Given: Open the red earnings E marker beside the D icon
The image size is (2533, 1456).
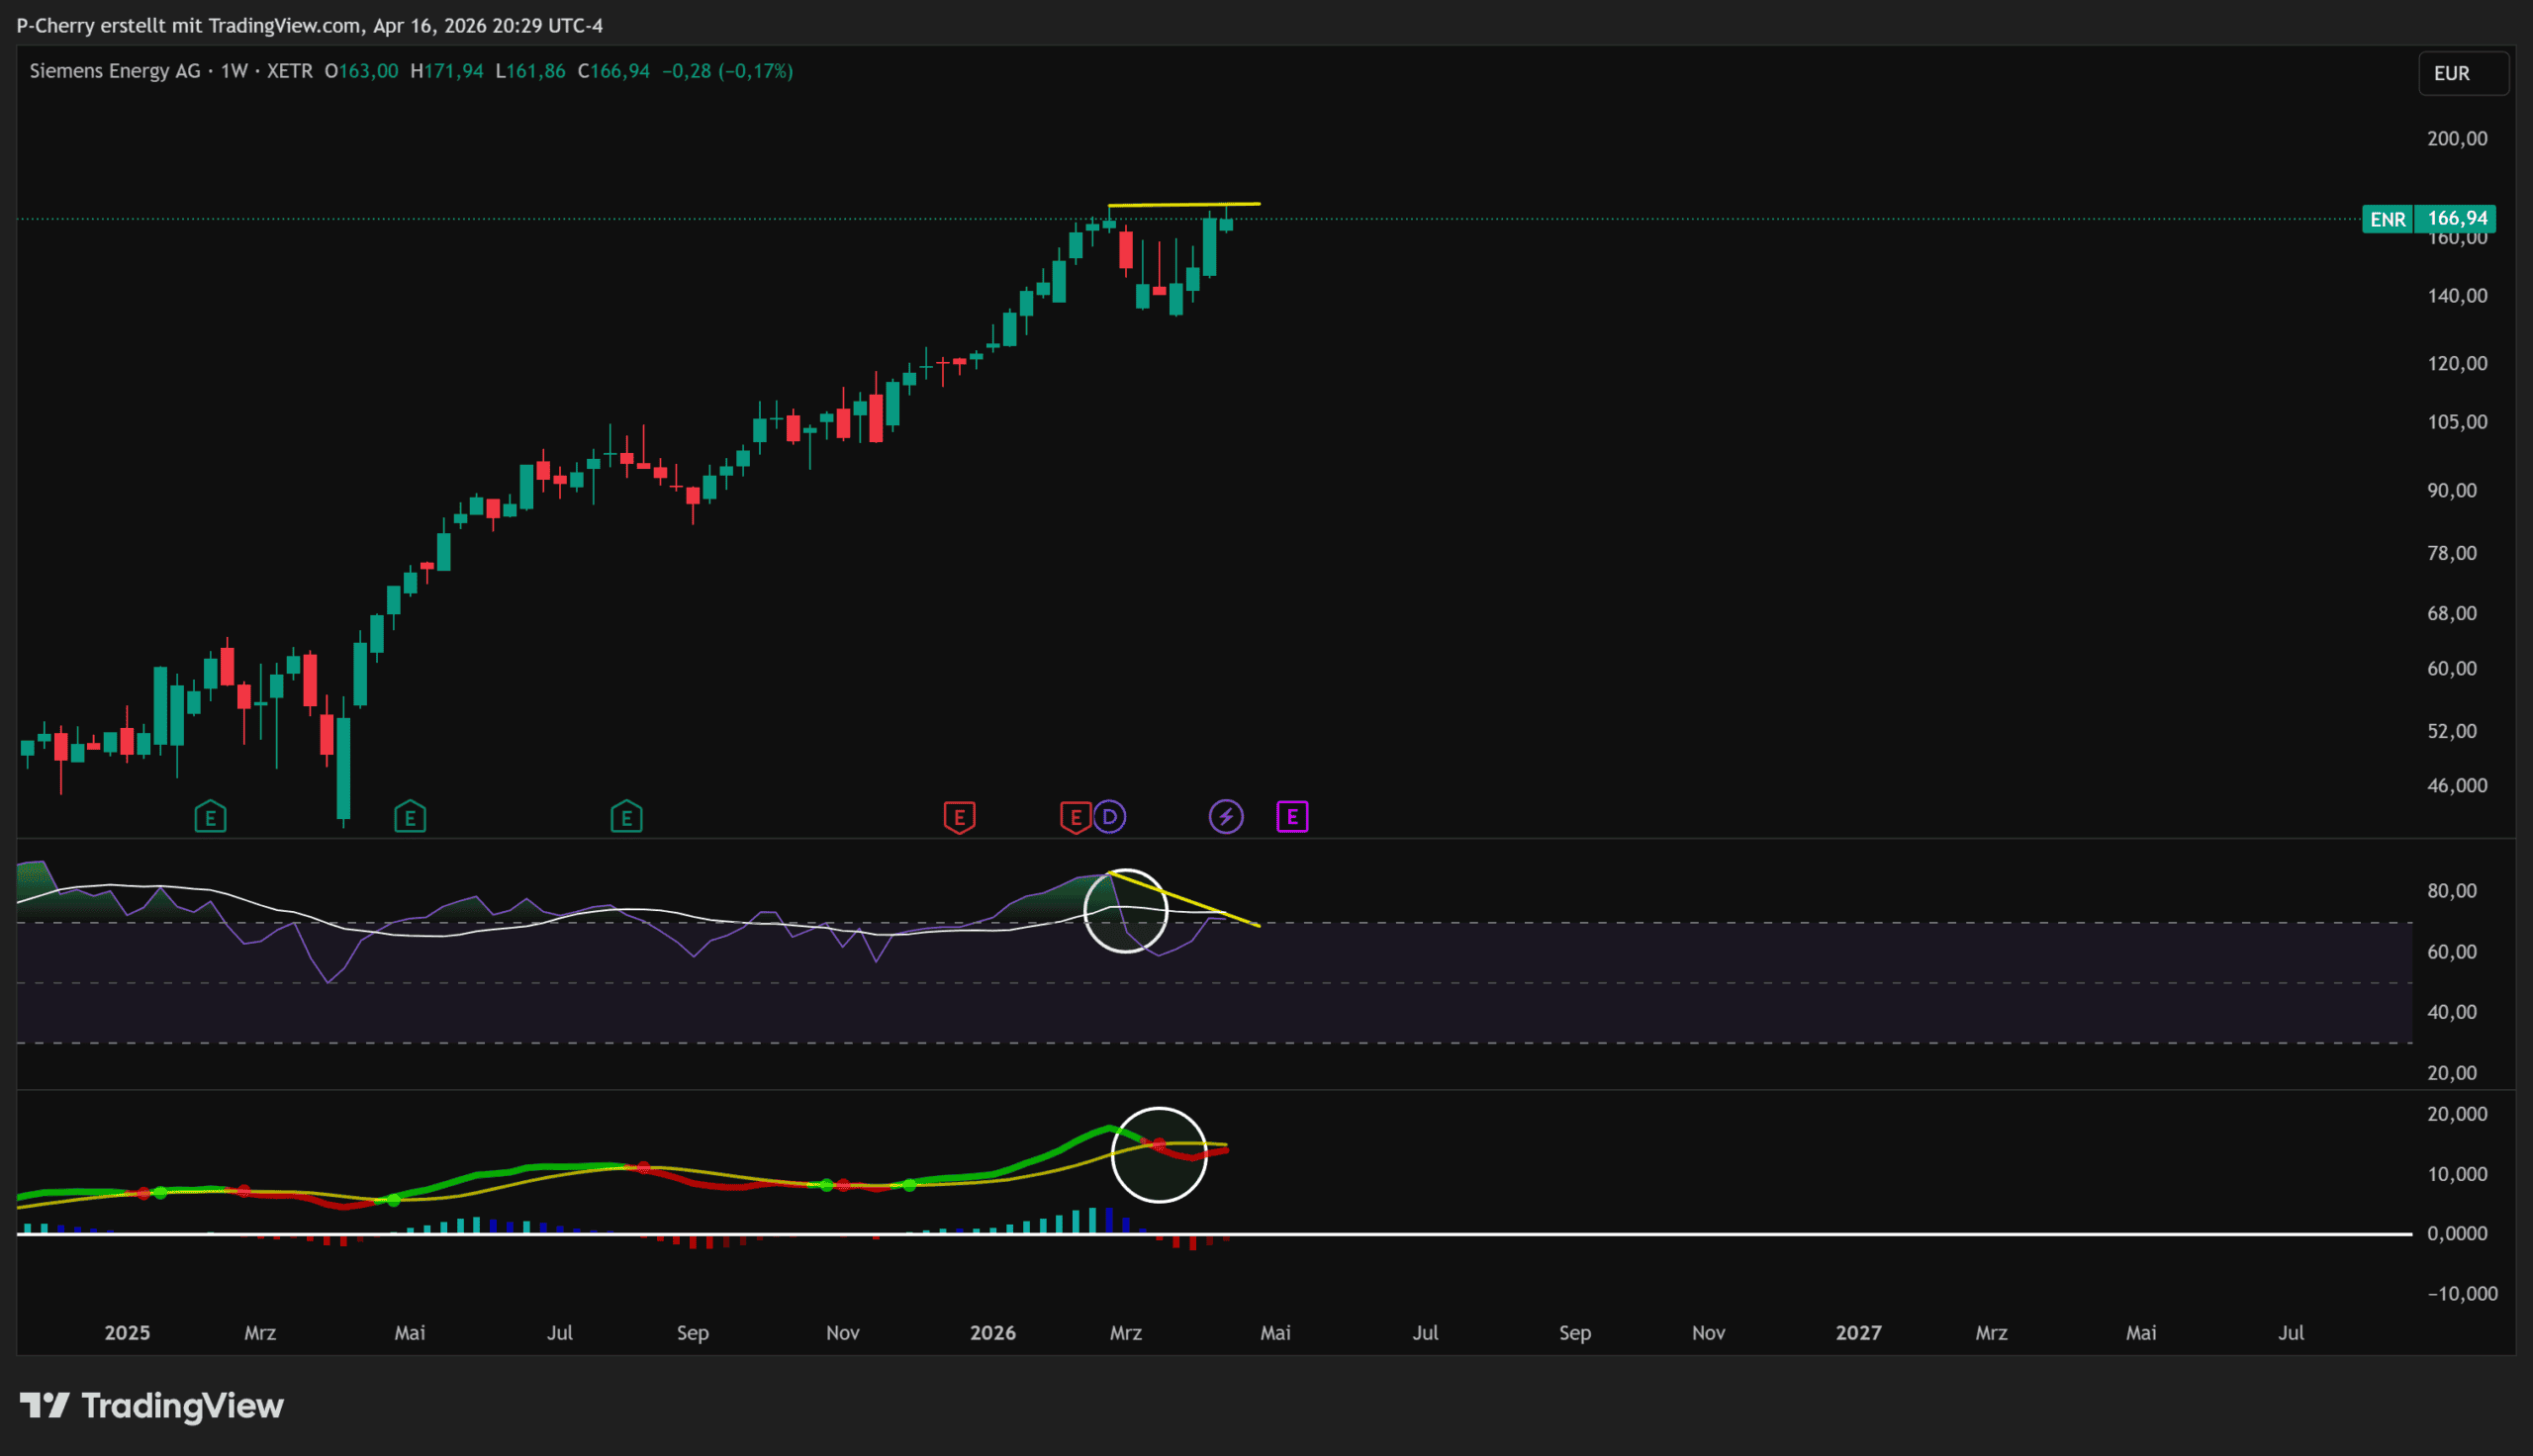Looking at the screenshot, I should point(1075,818).
